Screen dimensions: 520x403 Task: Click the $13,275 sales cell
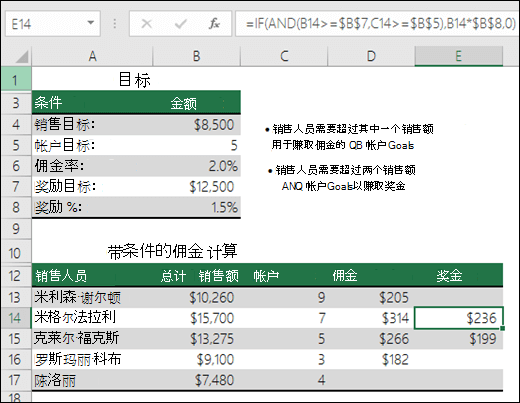coord(197,339)
